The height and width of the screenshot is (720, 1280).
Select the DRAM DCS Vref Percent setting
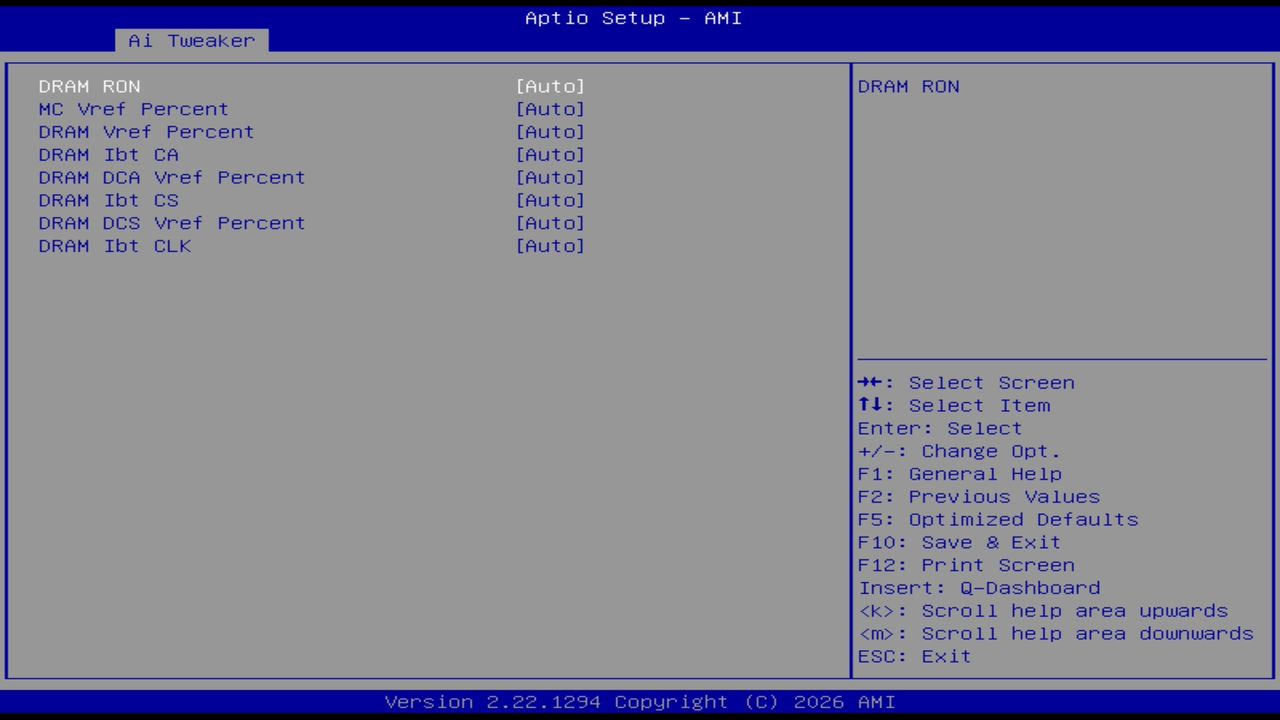172,222
